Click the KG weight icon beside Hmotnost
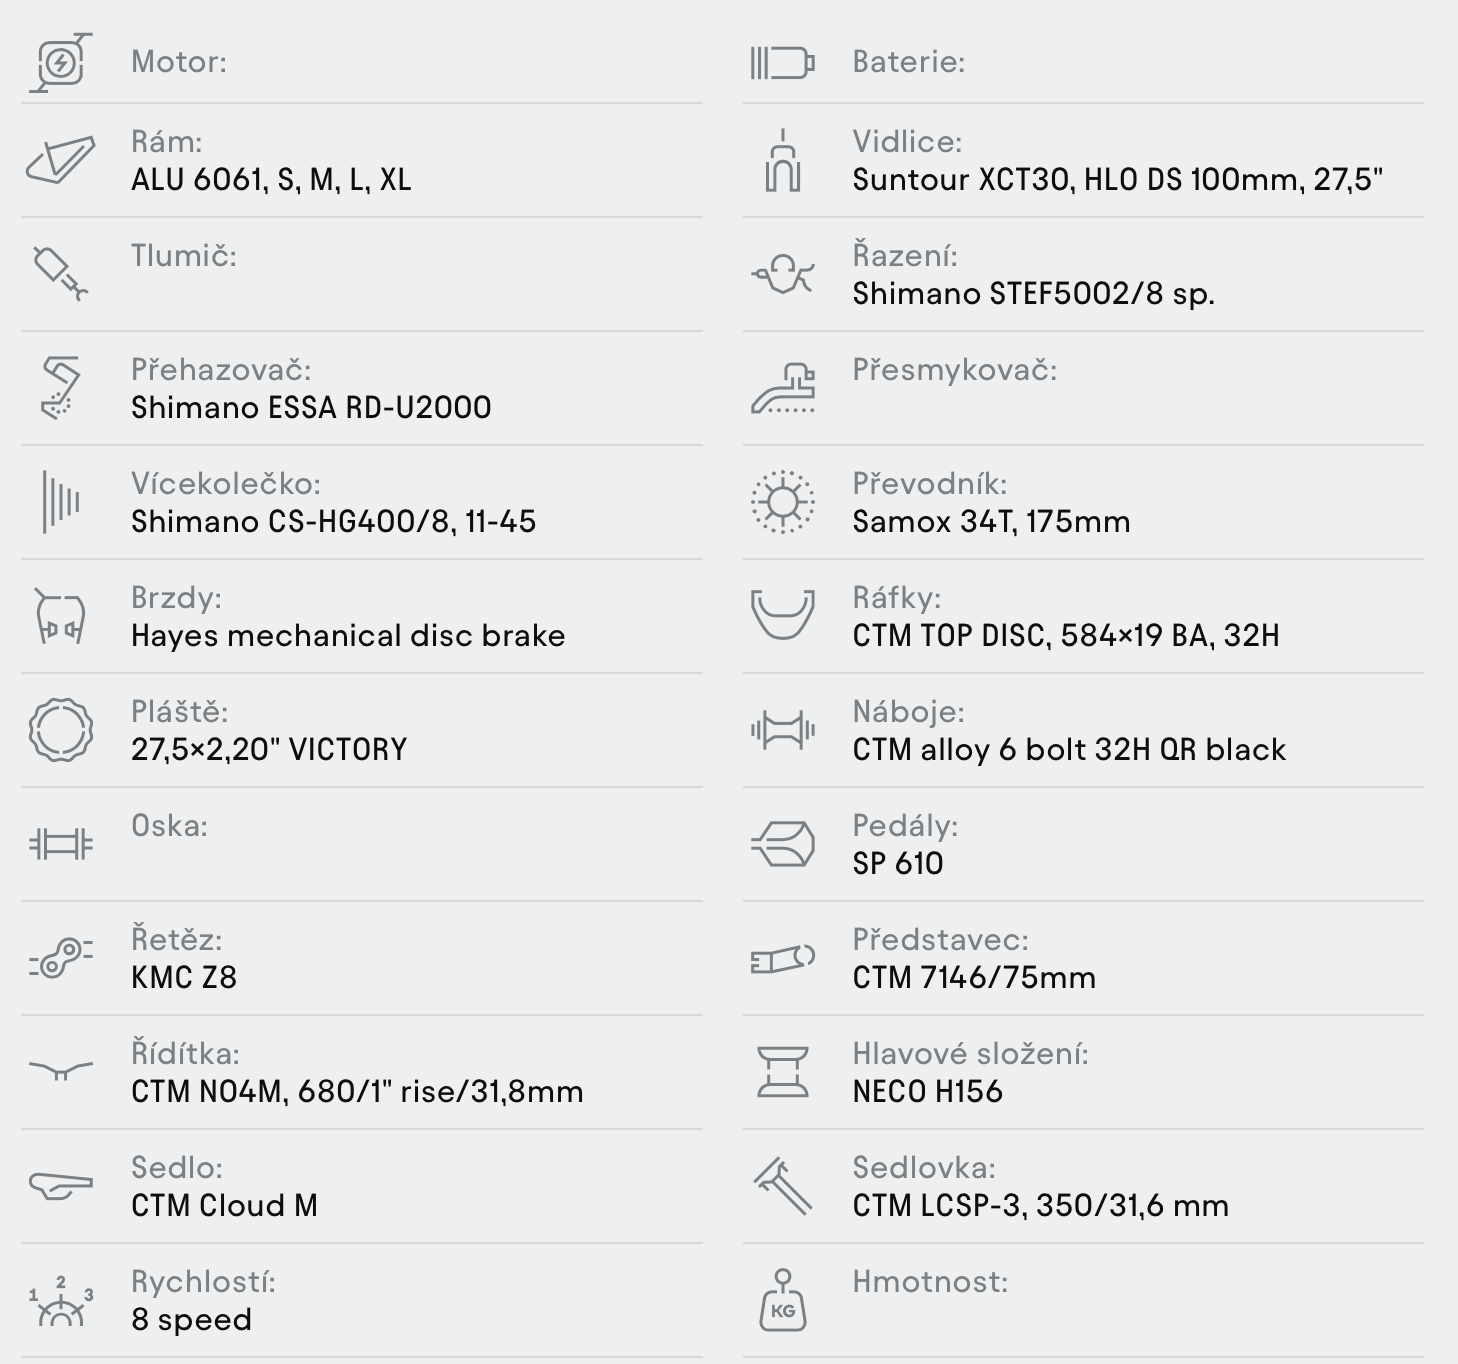The width and height of the screenshot is (1458, 1364). pyautogui.click(x=782, y=1300)
